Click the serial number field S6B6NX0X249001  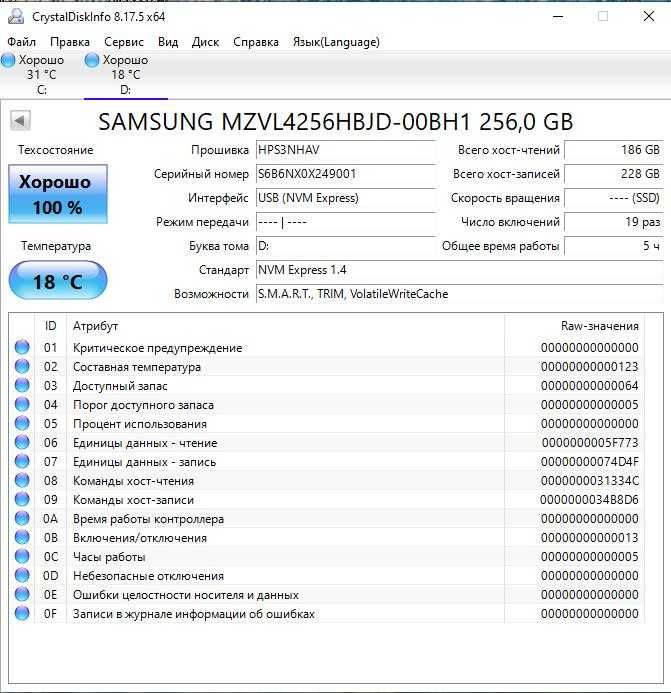coord(346,174)
